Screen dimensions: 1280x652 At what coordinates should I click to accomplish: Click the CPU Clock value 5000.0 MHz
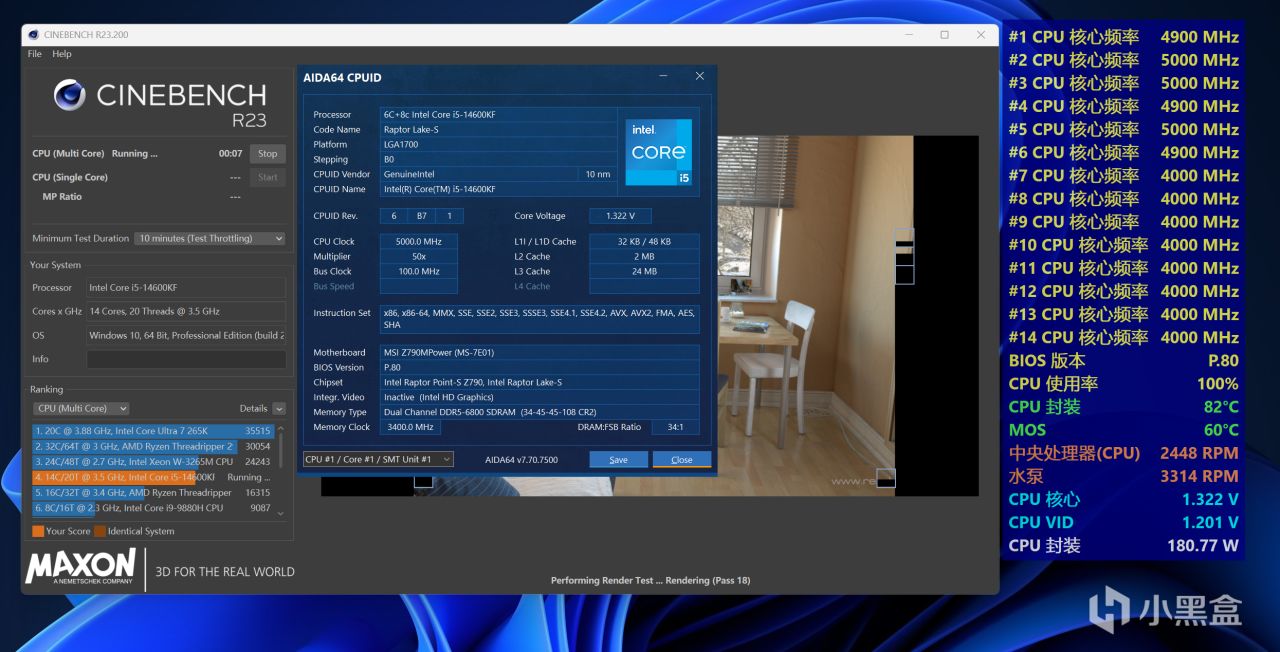click(418, 241)
